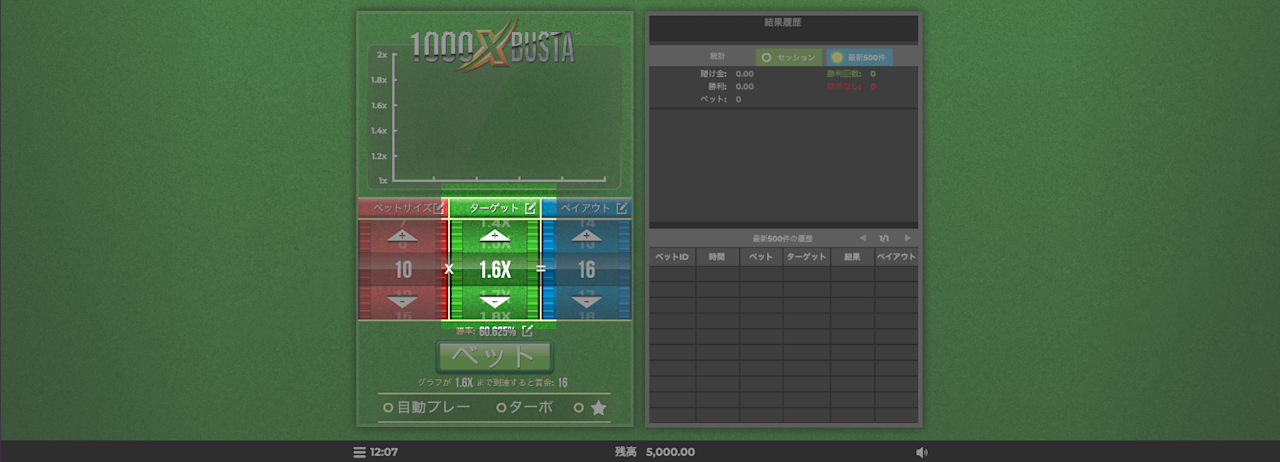Click the ベットID column header
This screenshot has width=1280, height=462.
(672, 257)
